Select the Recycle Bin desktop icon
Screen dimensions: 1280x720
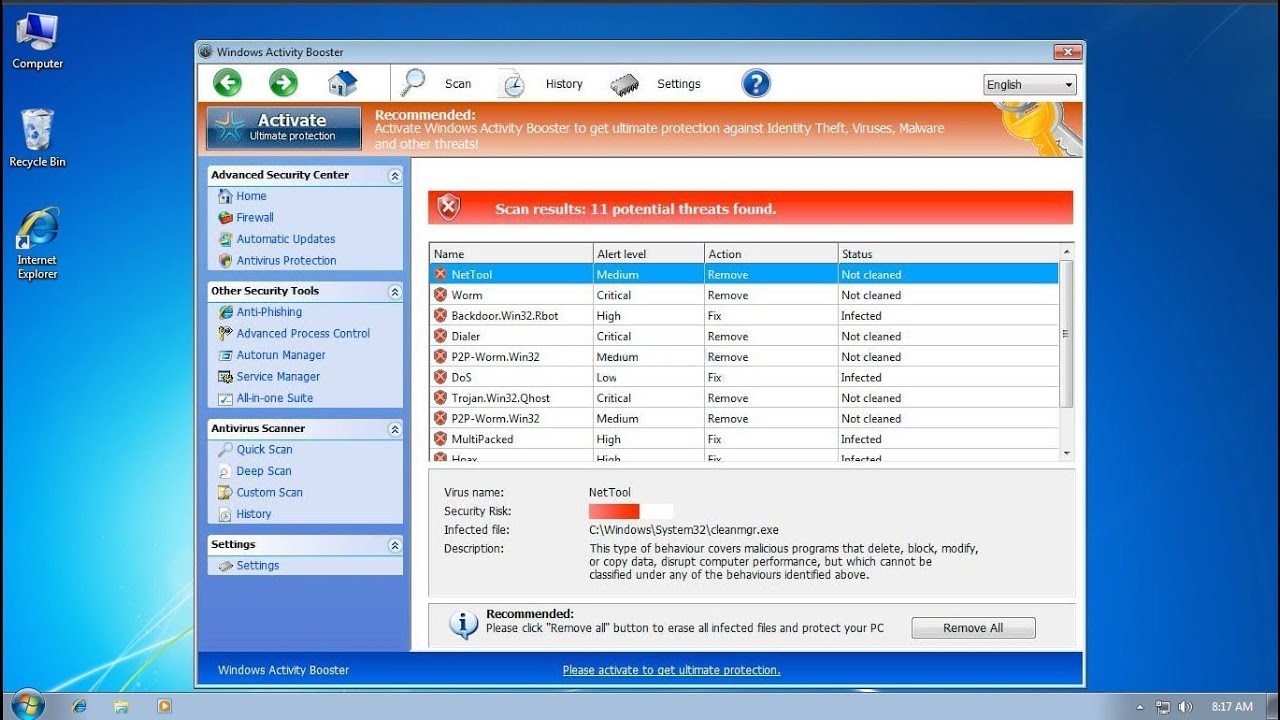(x=37, y=138)
